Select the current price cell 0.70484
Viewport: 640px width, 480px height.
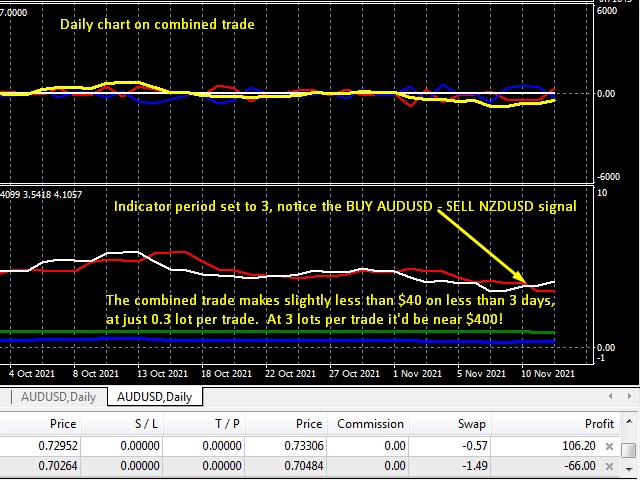coord(304,466)
